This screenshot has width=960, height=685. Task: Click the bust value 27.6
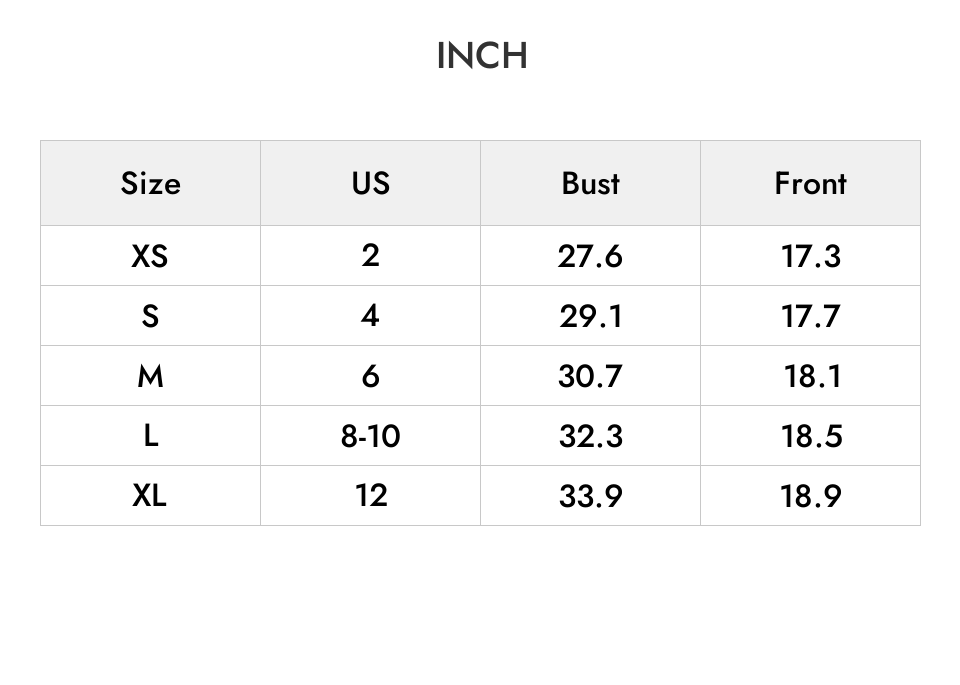tap(590, 255)
